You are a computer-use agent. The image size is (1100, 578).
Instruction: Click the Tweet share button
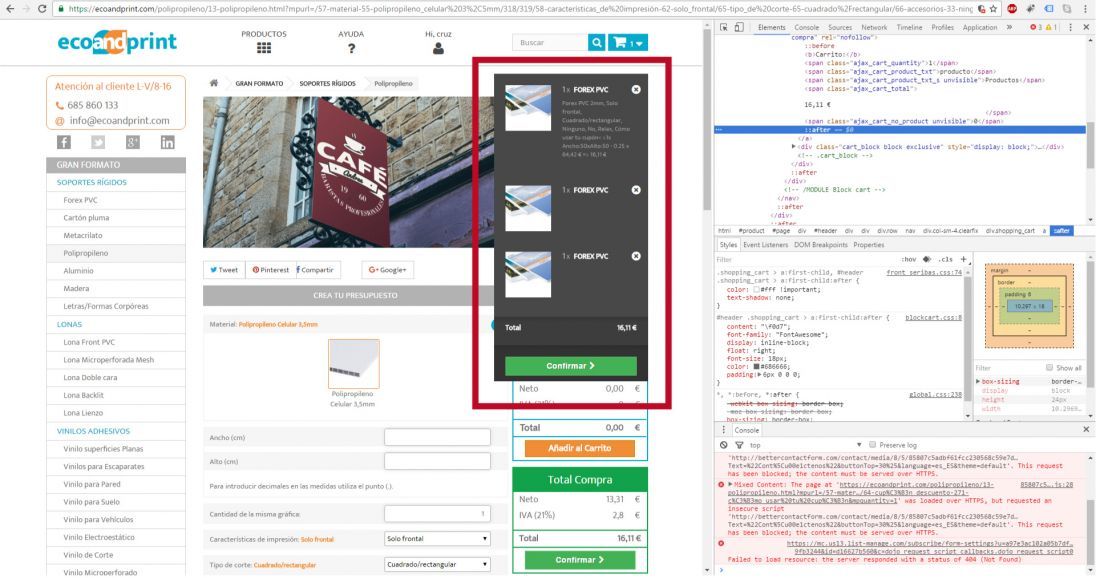(224, 269)
